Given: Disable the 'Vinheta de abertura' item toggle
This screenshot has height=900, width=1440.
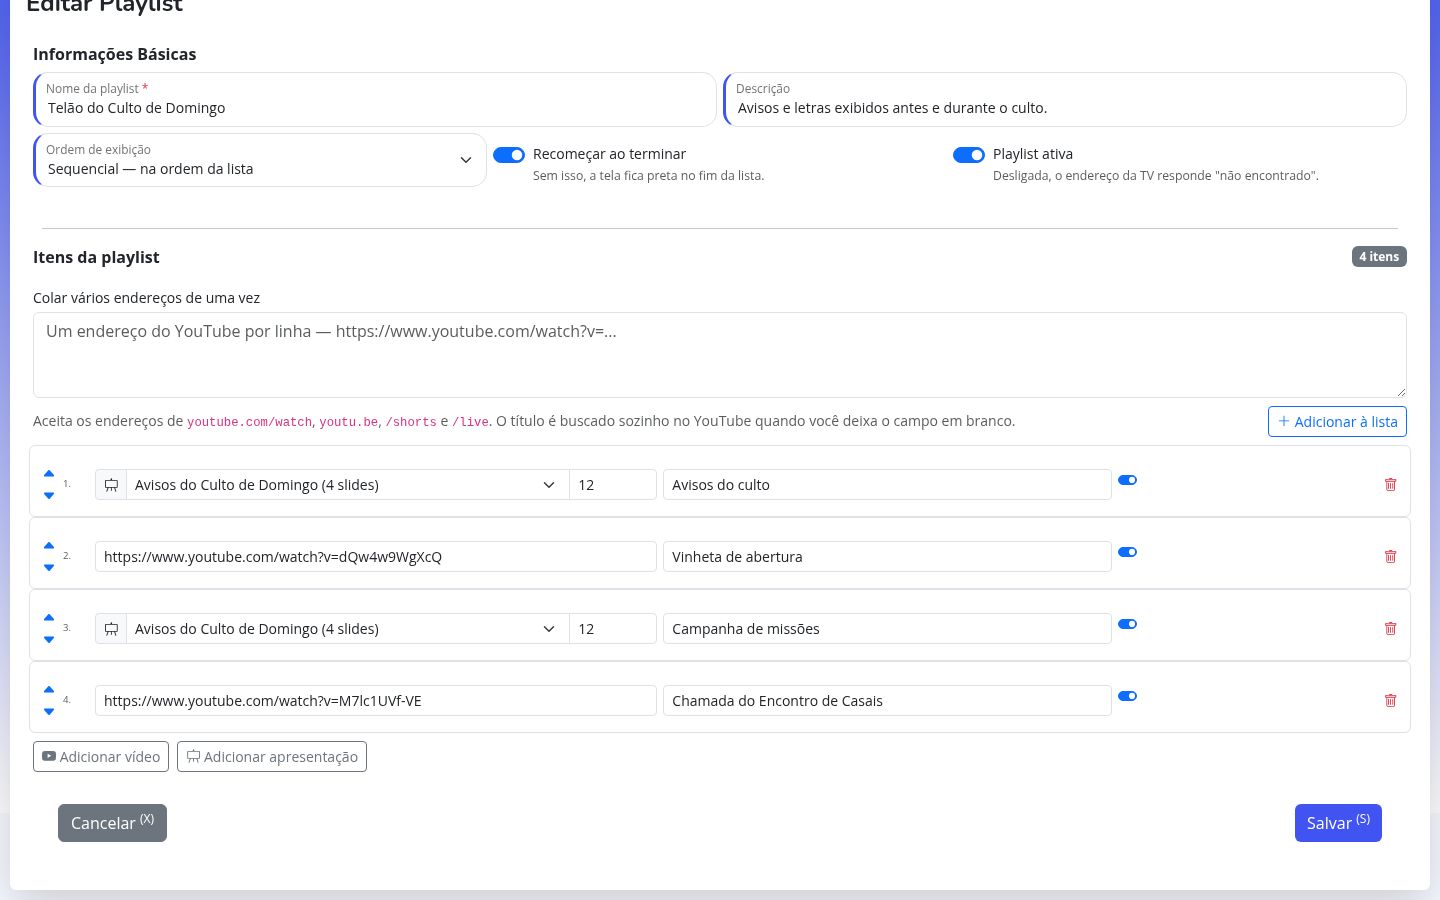Looking at the screenshot, I should tap(1127, 552).
